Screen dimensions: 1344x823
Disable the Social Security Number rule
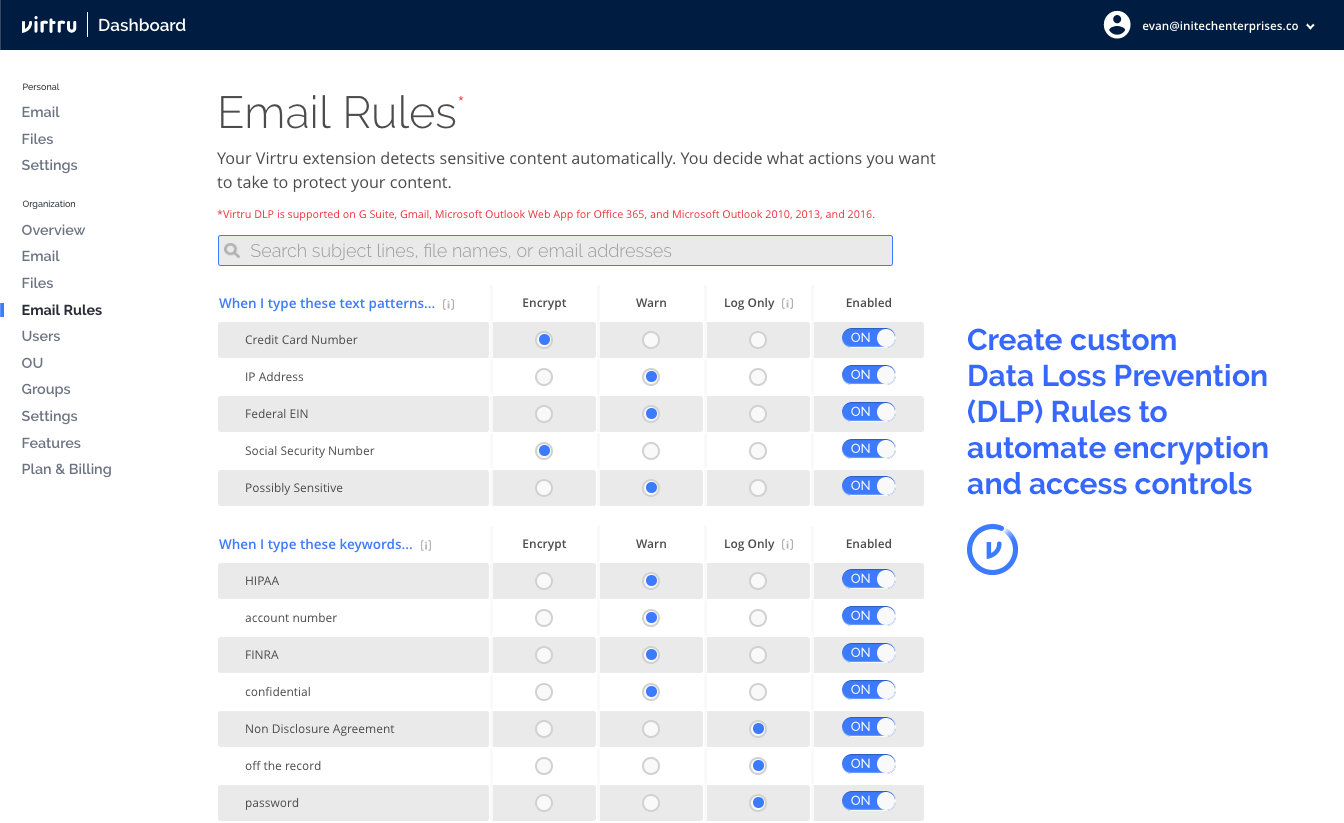[x=868, y=449]
